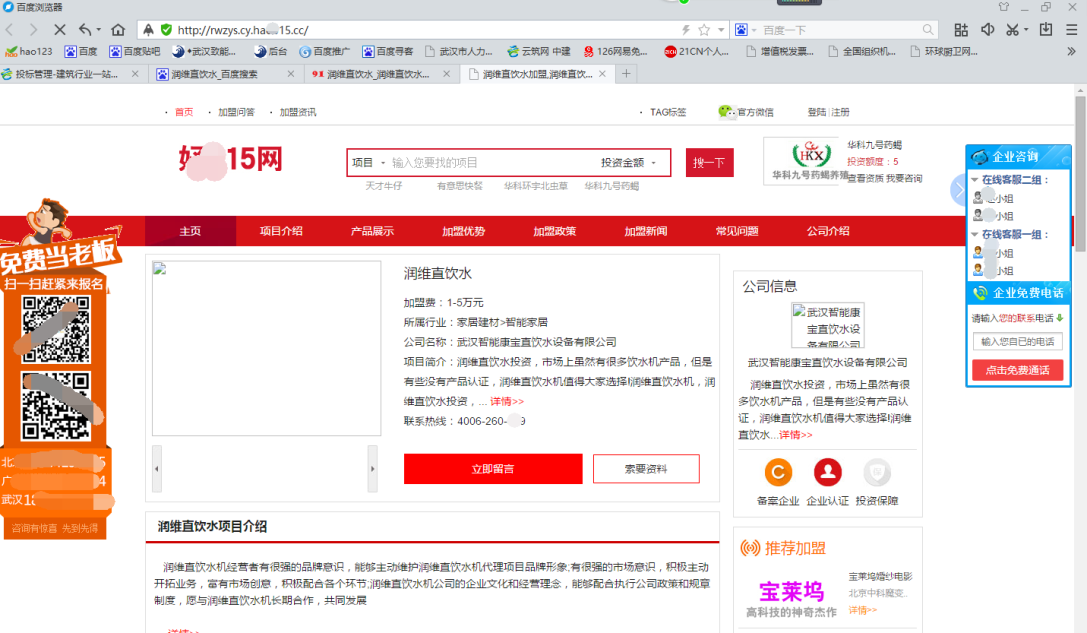1087x633 pixels.
Task: Click the page vertical scrollbar
Action: pos(1080,173)
